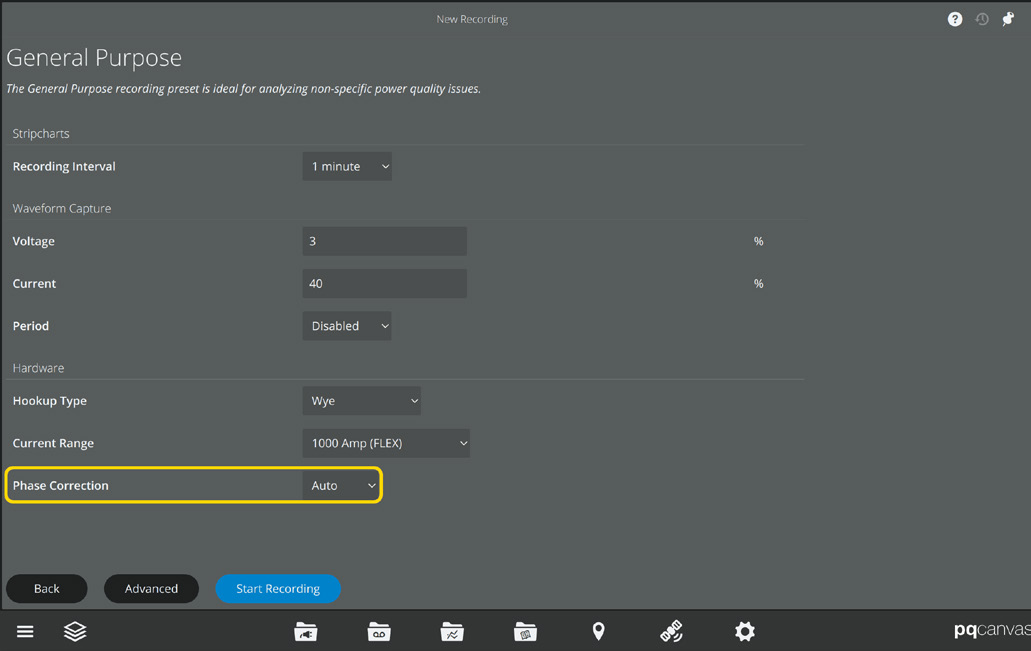This screenshot has width=1031, height=651.
Task: Open the hamburger menu
Action: click(25, 631)
